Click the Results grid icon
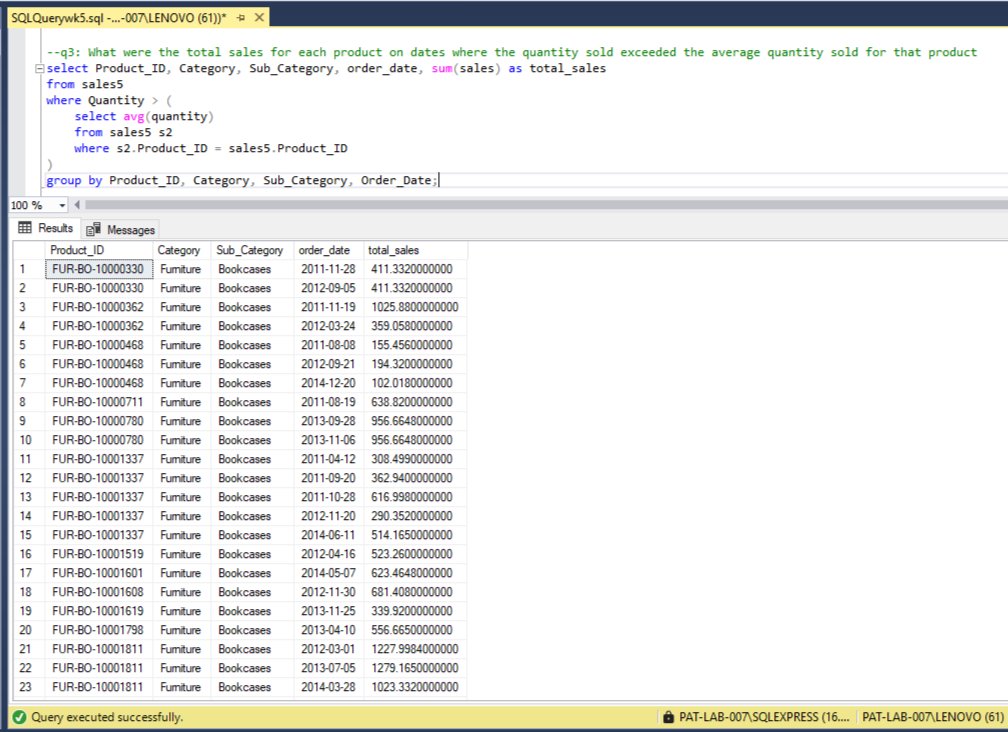The height and width of the screenshot is (732, 1008). pos(25,228)
